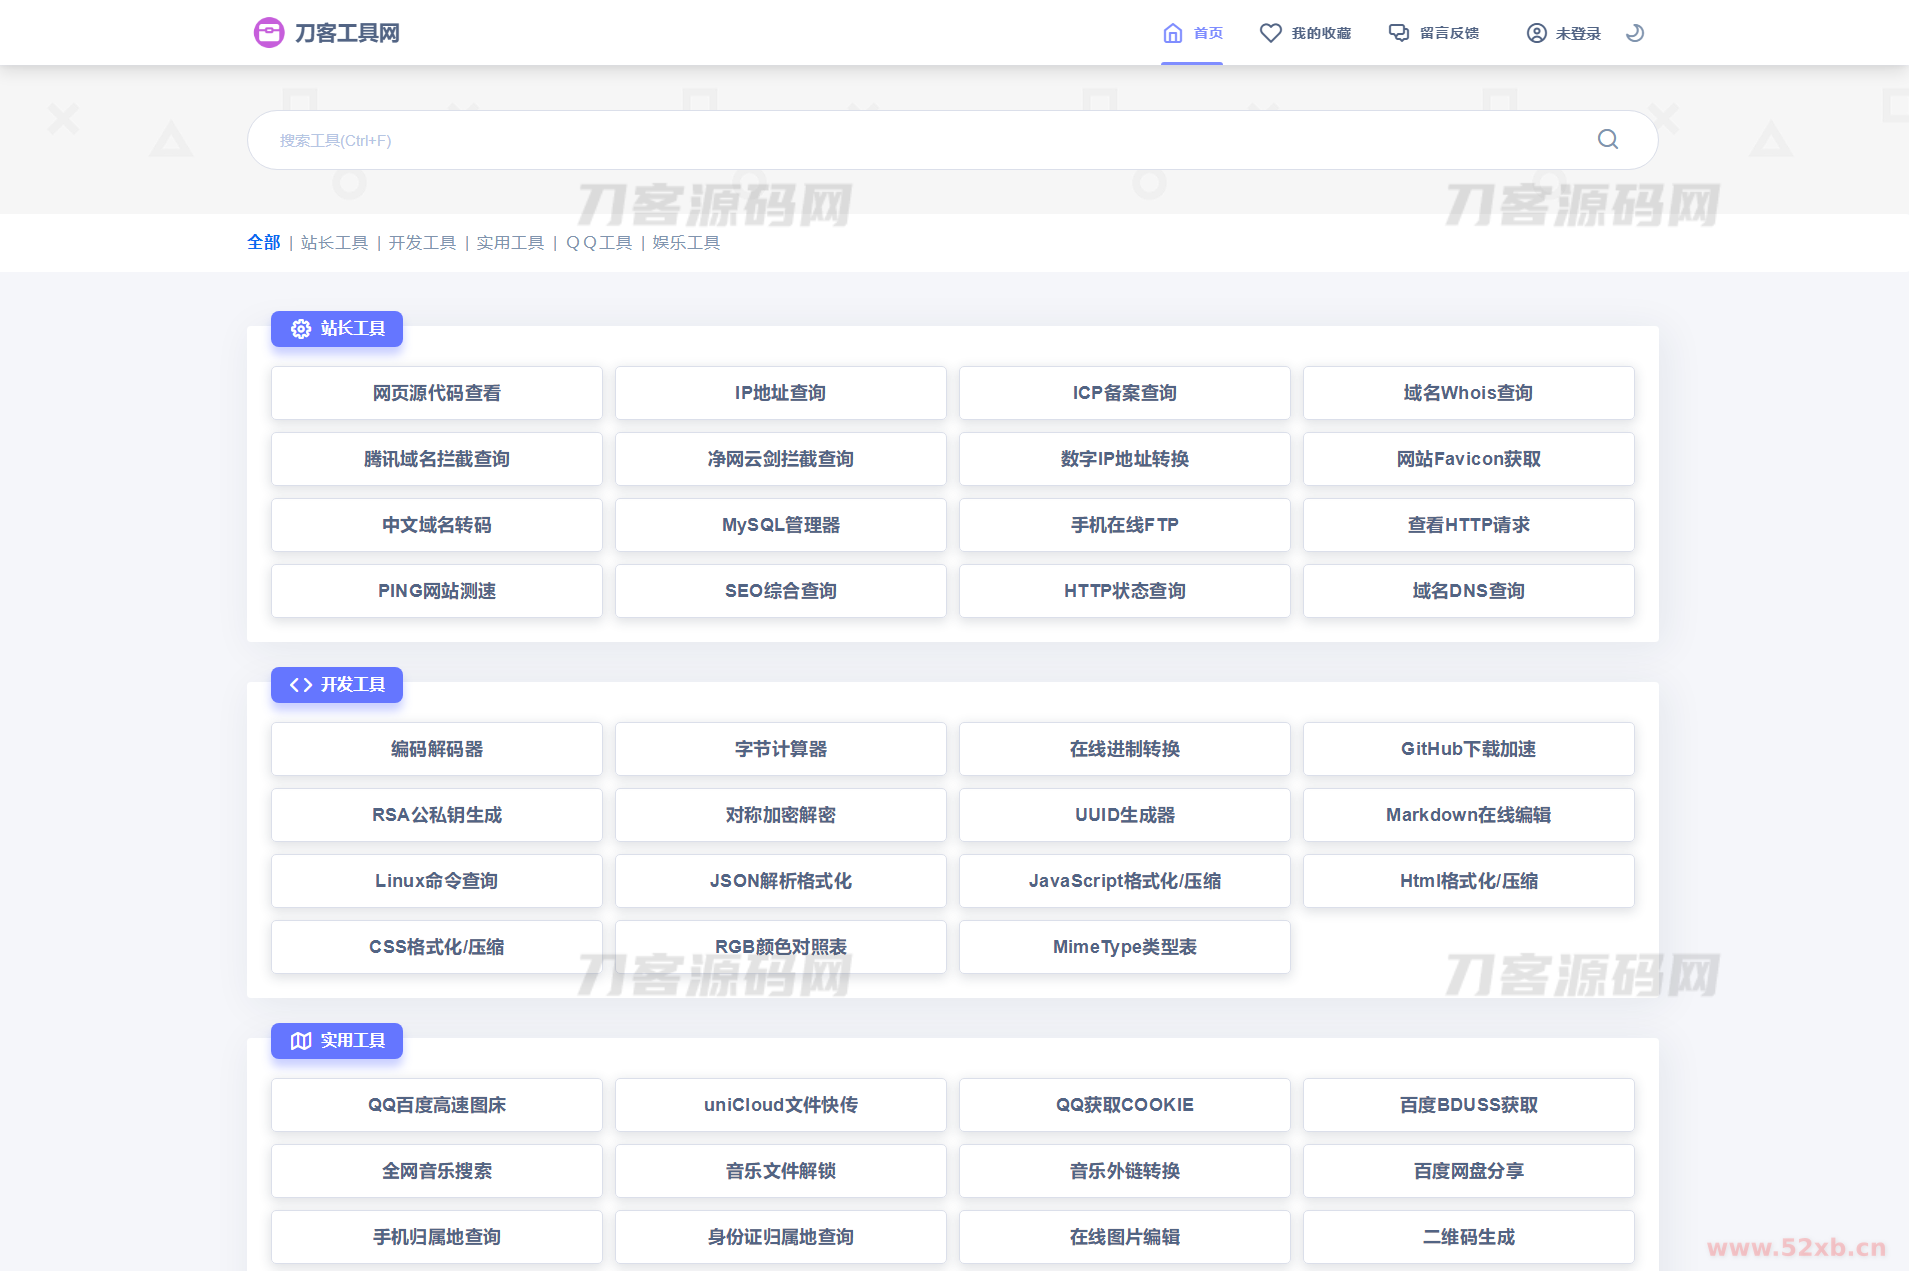Open the IP地址查询 tool

point(780,393)
